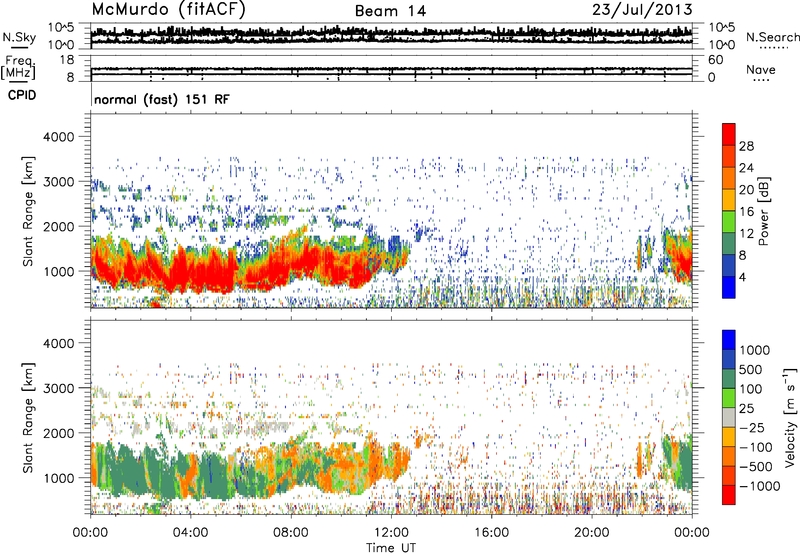Image resolution: width=800 pixels, height=554 pixels.
Task: Pick the light green power segment between 12 and 16
Action: [x=729, y=222]
